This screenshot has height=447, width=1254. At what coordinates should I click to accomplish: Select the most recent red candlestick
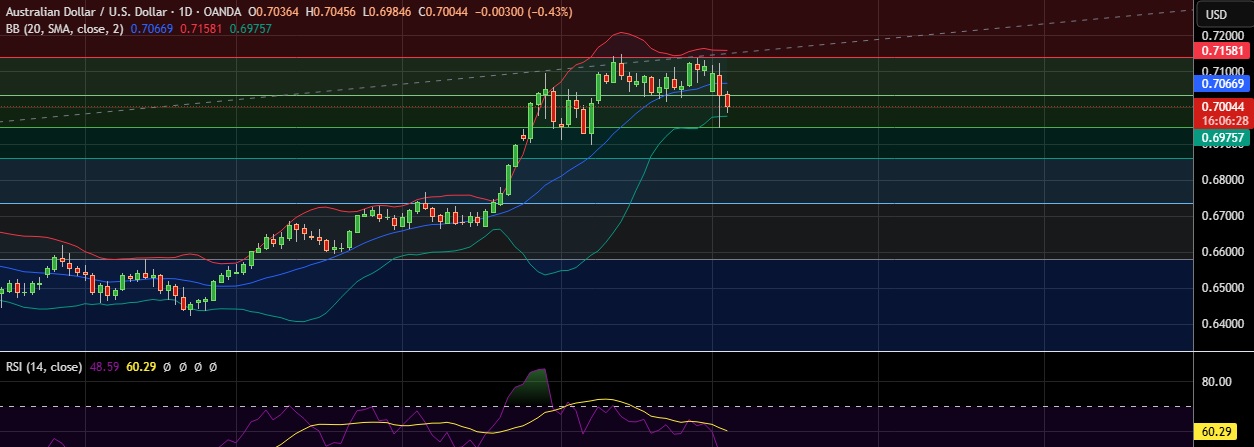[728, 101]
